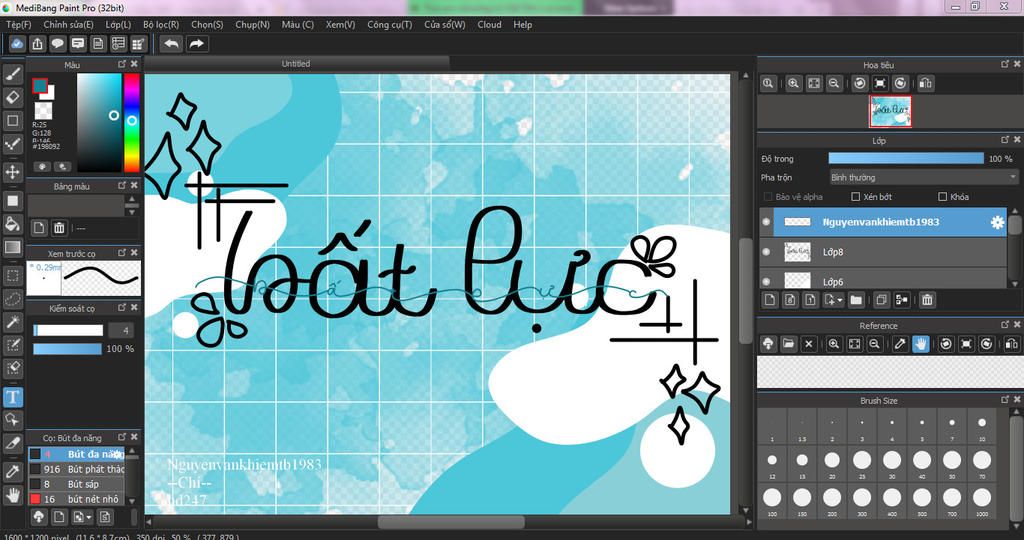Click down arrow of layer list scrollbar
This screenshot has width=1024, height=540.
point(1014,283)
